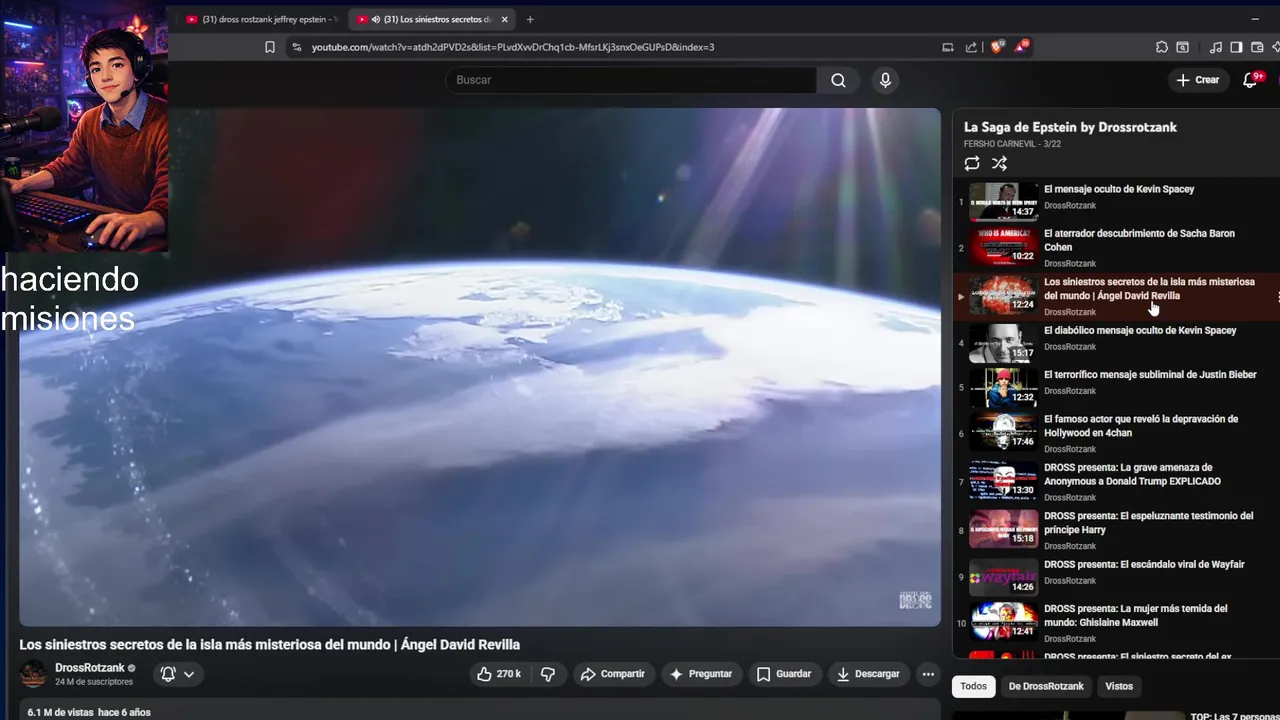Viewport: 1280px width, 720px height.
Task: Click the FERSHO CARNEVIL playlist author
Action: click(x=1000, y=144)
